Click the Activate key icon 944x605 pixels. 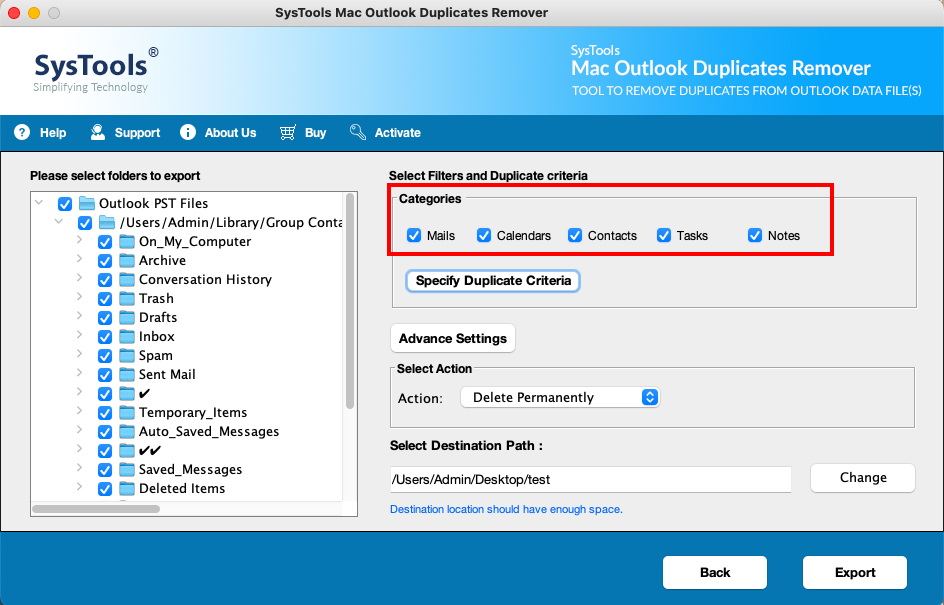358,132
